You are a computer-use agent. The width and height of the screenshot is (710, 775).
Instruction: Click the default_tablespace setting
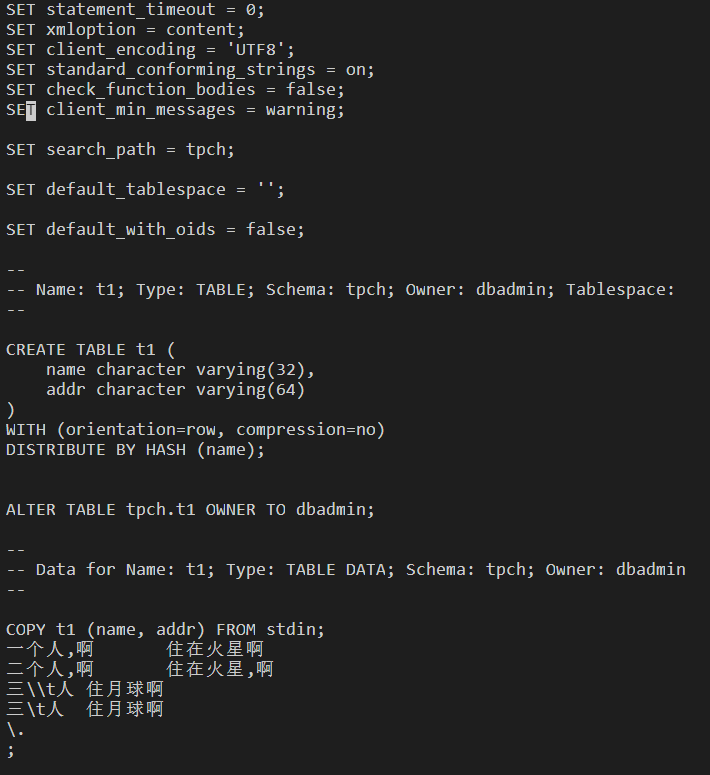click(136, 190)
